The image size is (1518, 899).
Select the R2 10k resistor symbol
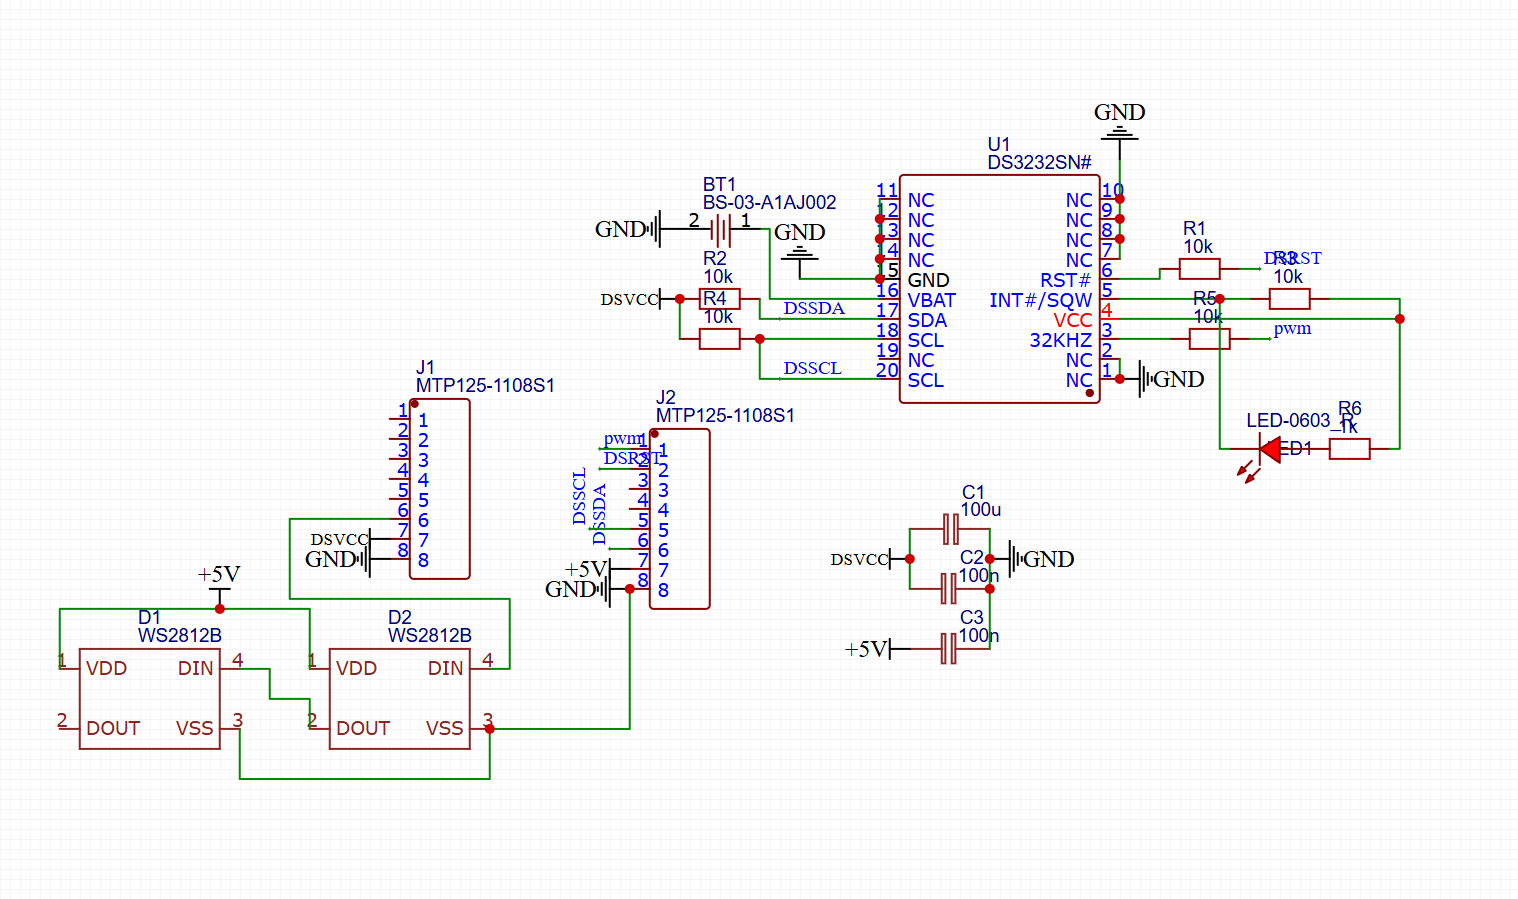[719, 299]
